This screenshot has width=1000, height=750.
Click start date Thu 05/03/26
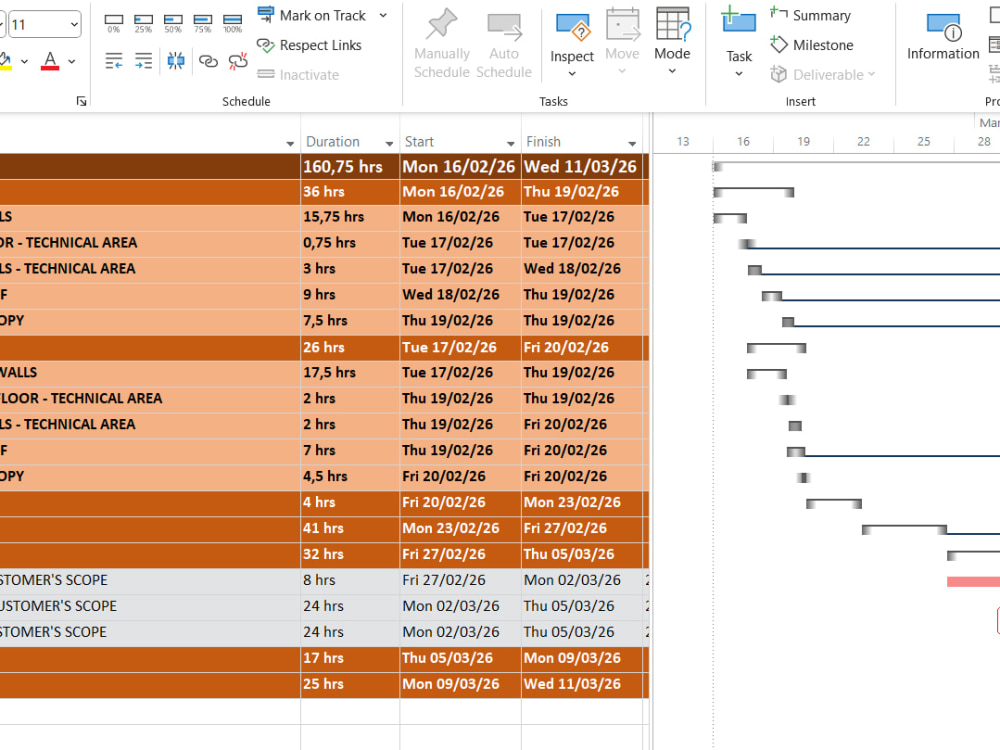[x=460, y=658]
